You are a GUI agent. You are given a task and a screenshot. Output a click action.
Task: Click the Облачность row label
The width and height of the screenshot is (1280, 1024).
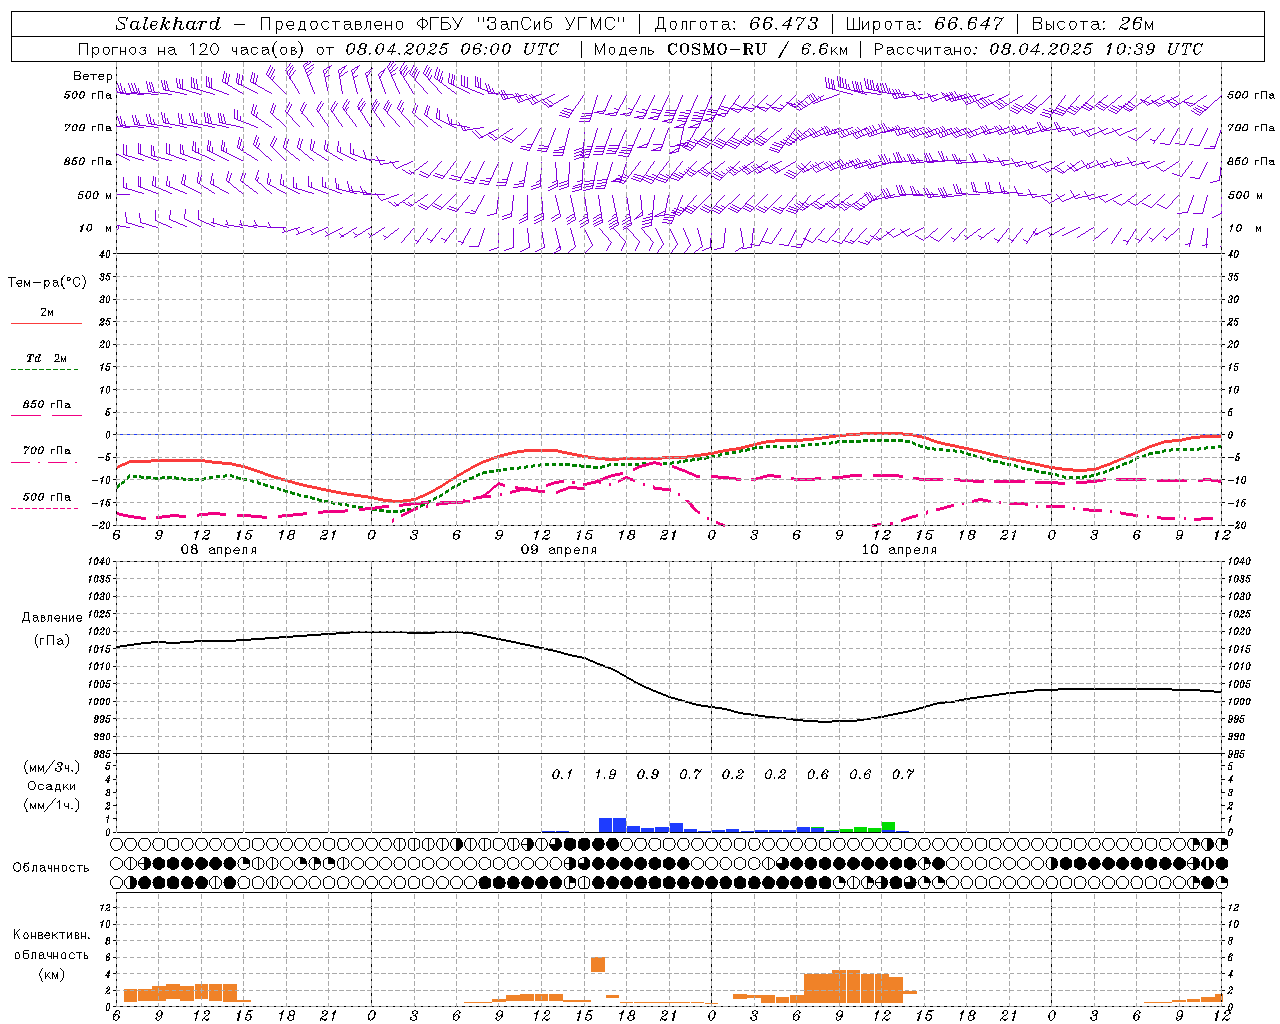click(x=51, y=868)
